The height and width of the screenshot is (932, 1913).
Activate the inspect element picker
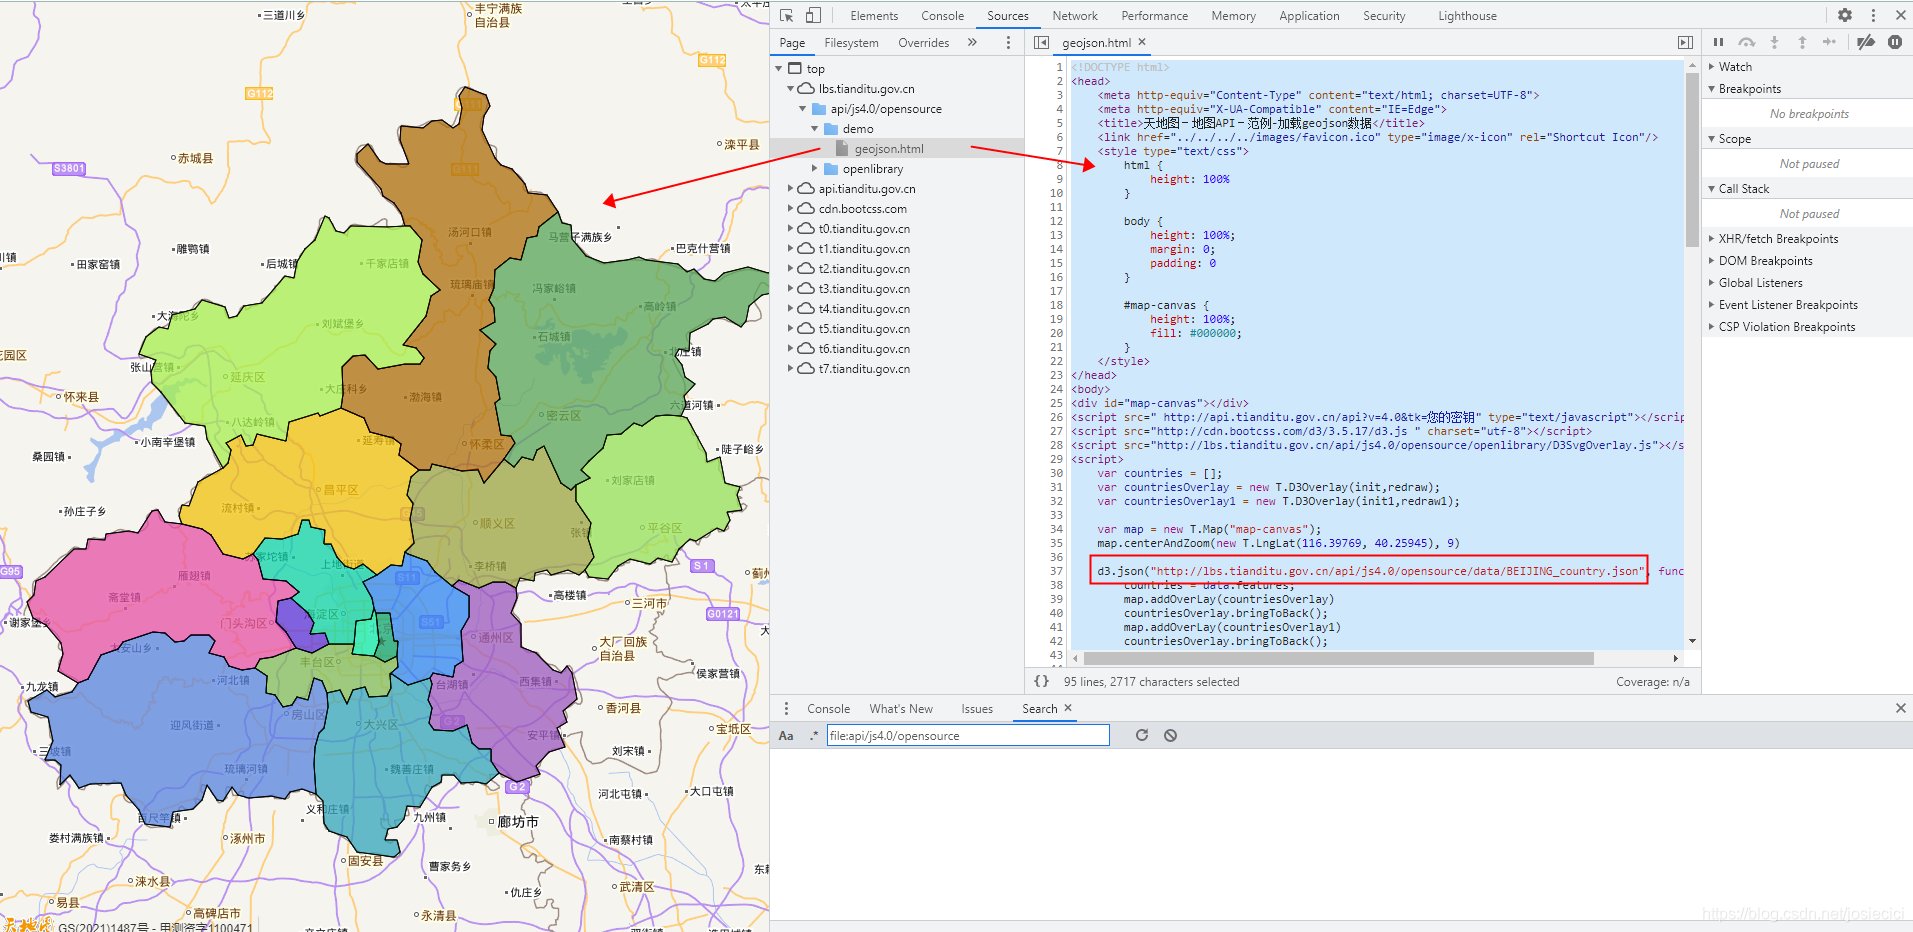787,16
